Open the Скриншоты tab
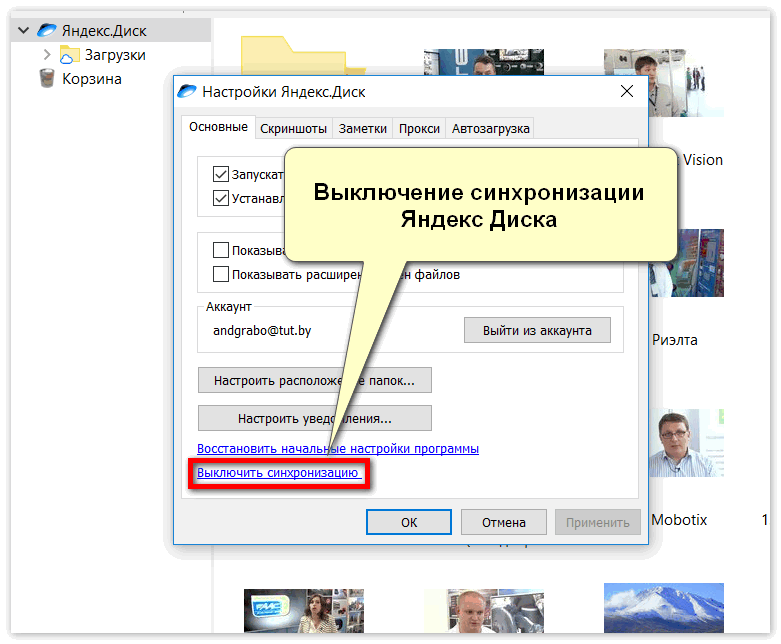The image size is (781, 644). coord(293,129)
